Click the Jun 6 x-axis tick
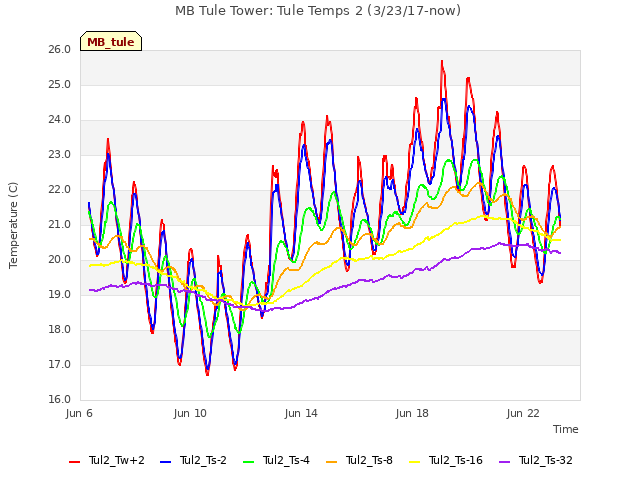The height and width of the screenshot is (480, 640). point(79,413)
